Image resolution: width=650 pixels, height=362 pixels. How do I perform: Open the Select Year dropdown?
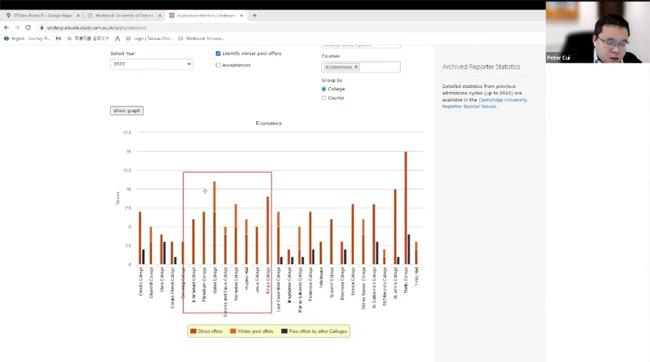click(x=151, y=64)
